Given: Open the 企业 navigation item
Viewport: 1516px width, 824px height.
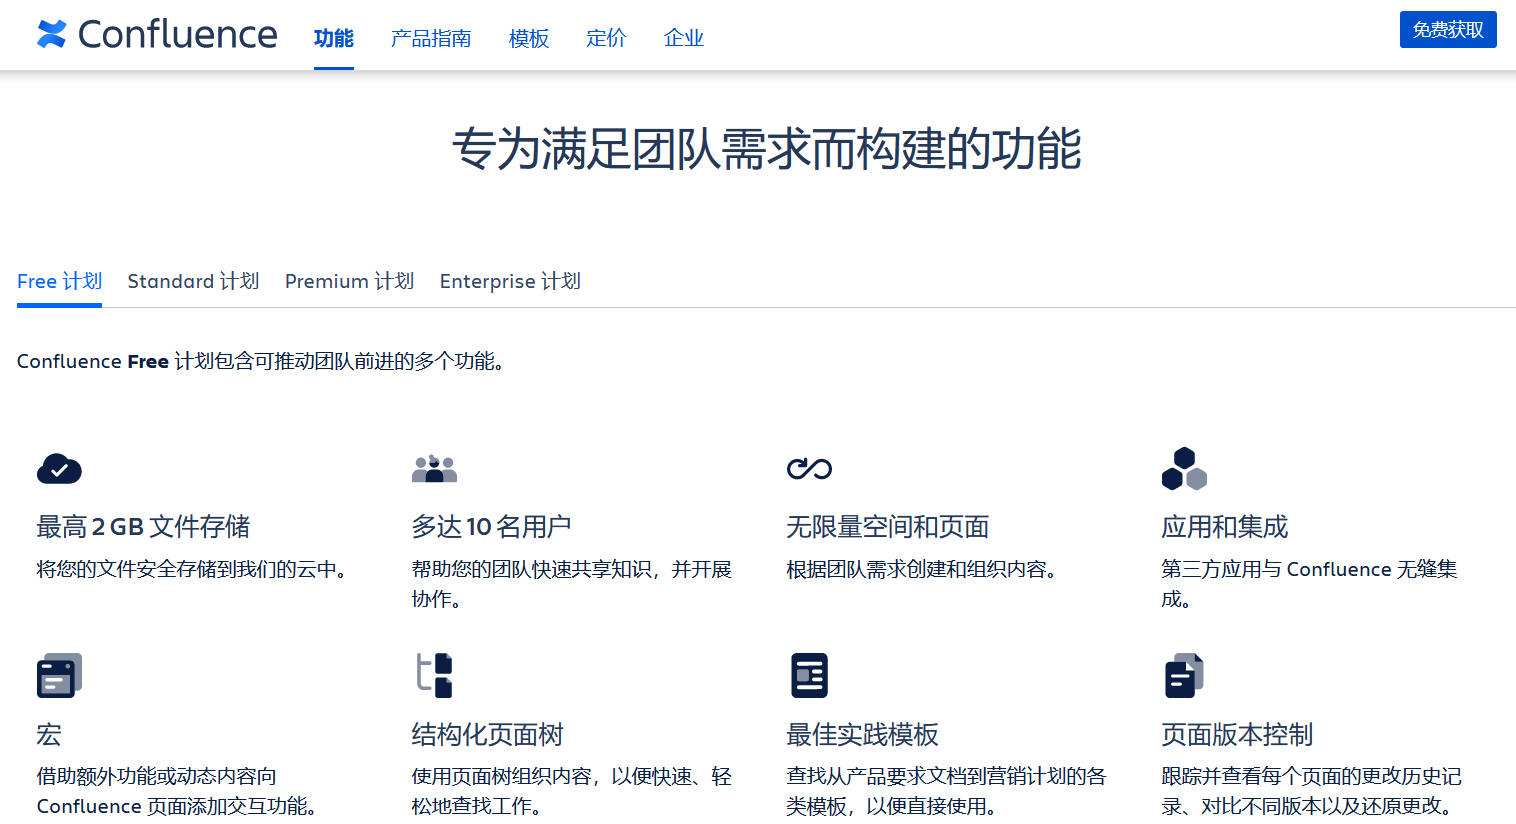Looking at the screenshot, I should (684, 38).
